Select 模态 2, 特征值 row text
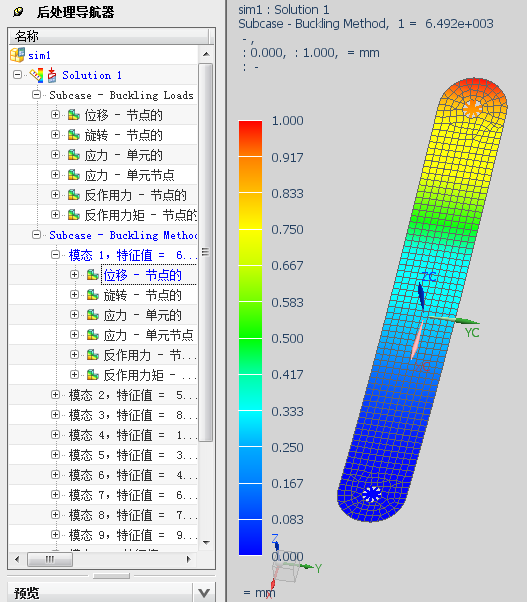 [x=133, y=395]
